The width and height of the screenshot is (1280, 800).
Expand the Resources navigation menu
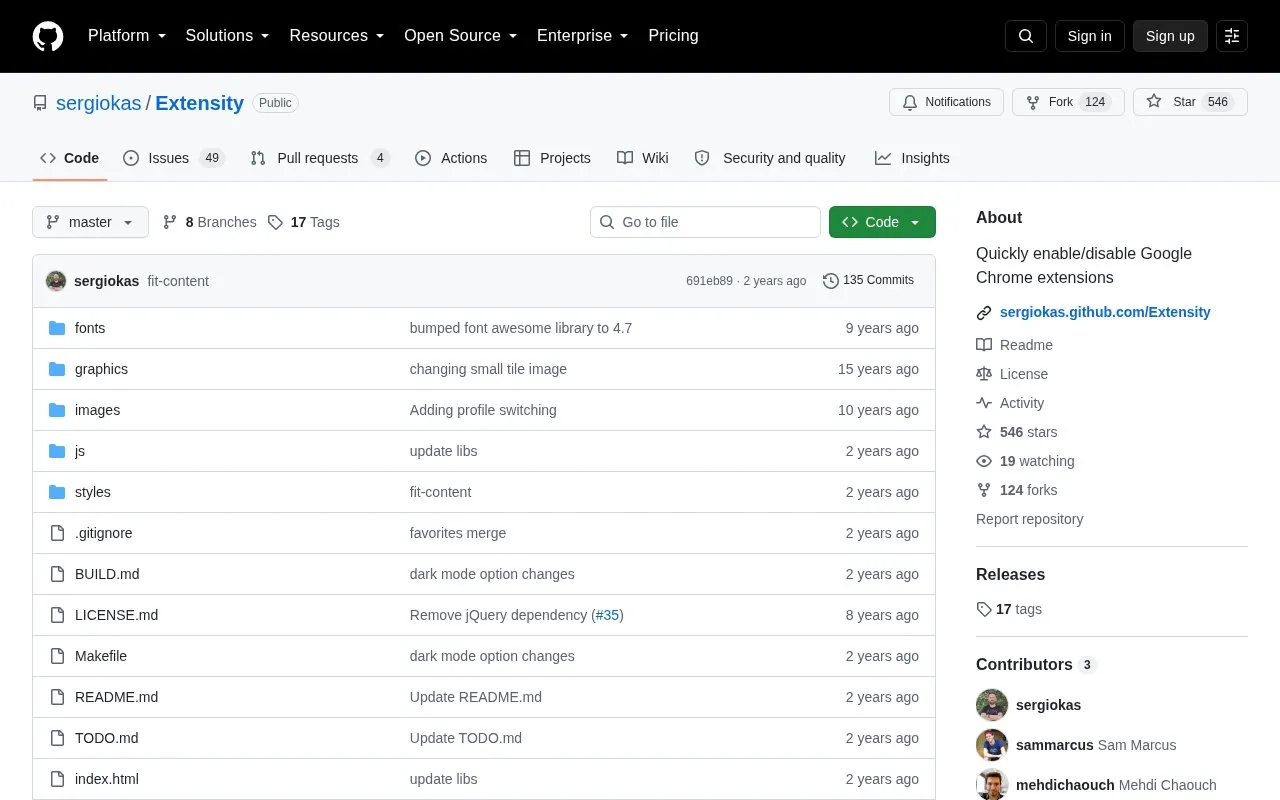337,36
